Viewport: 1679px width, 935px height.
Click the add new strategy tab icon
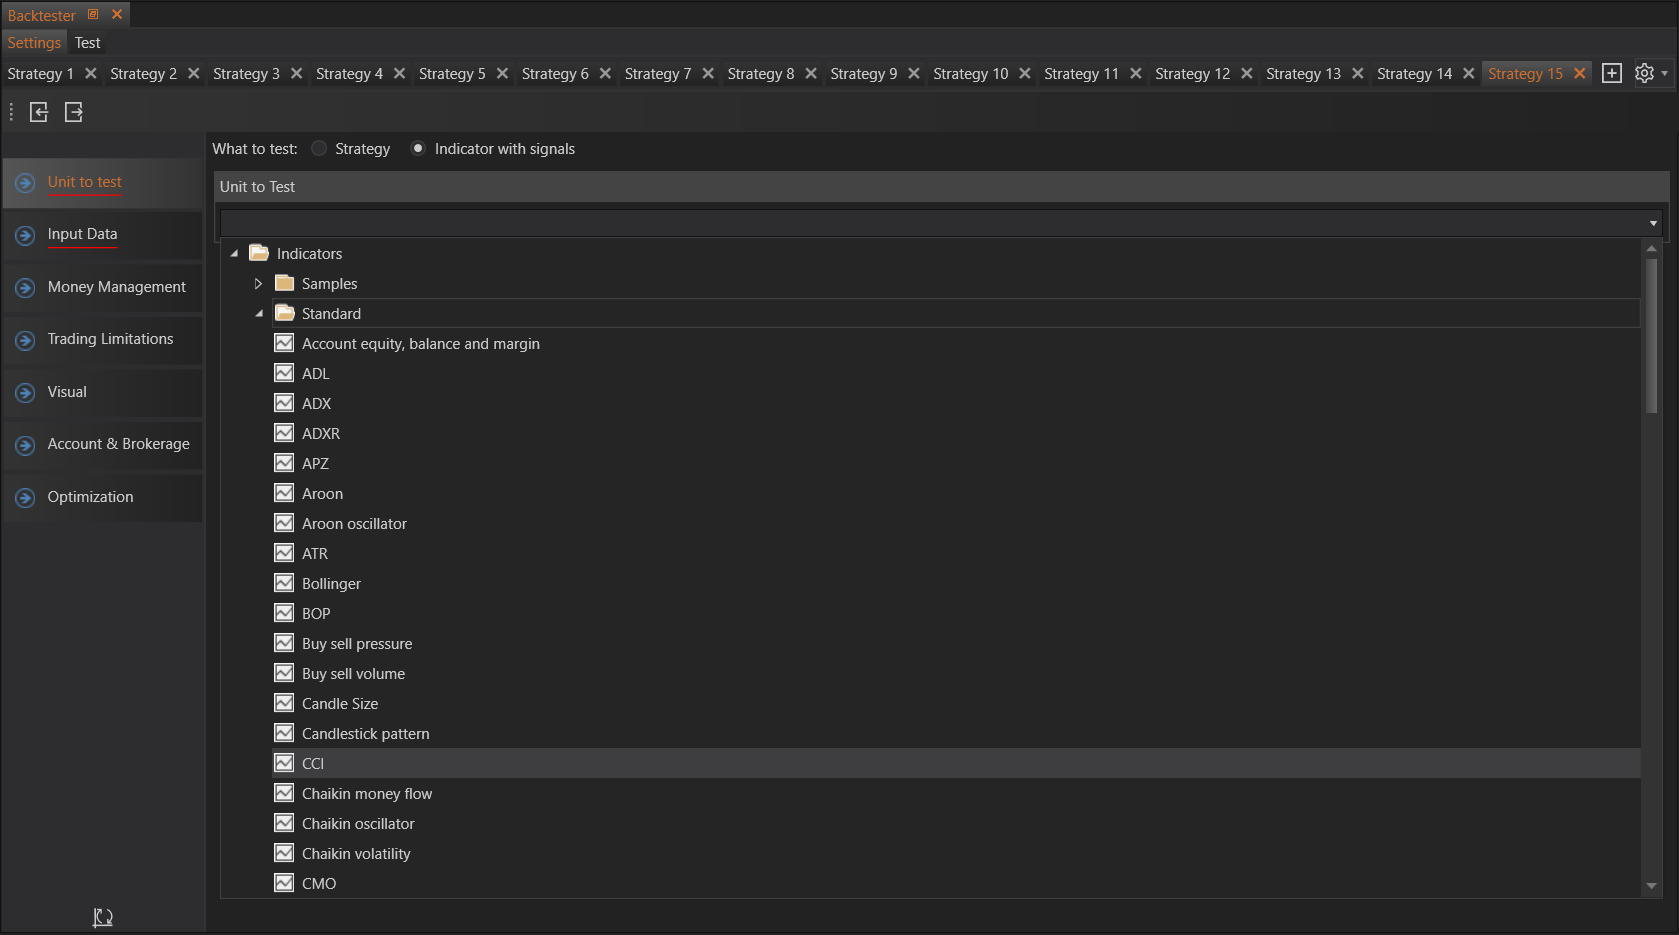click(x=1611, y=73)
